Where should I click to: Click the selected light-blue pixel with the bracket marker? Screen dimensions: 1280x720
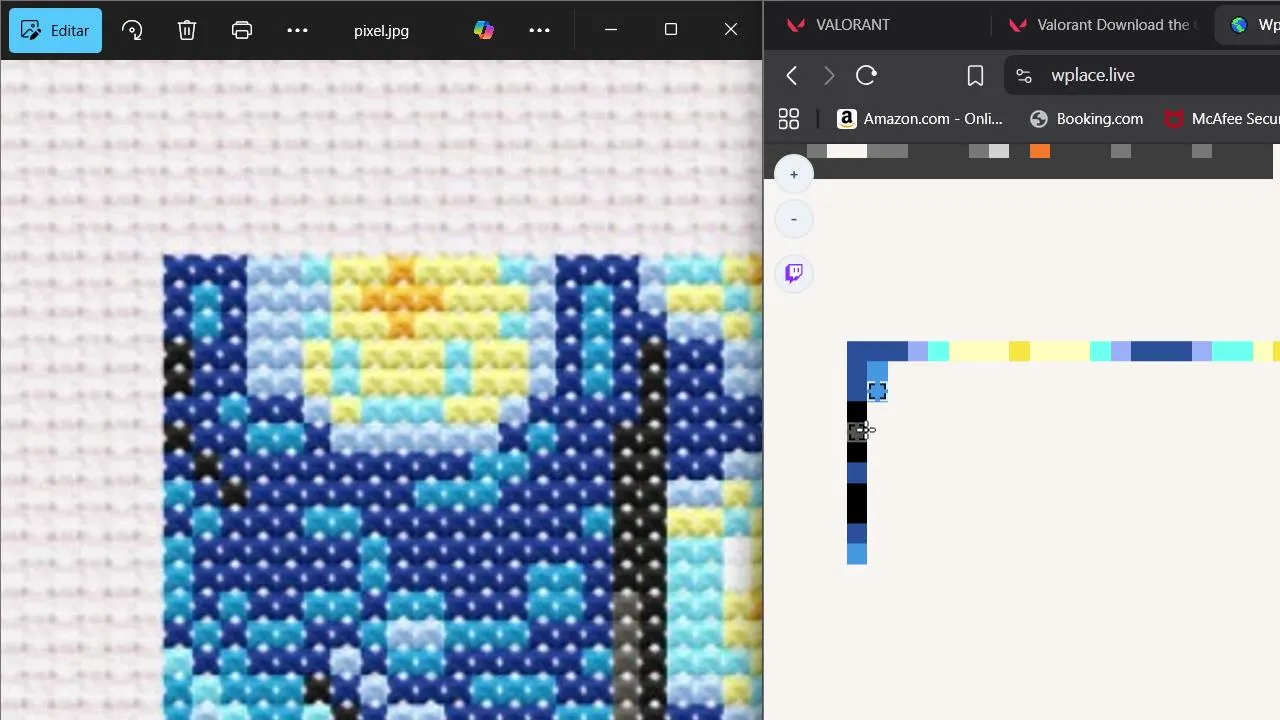point(877,391)
